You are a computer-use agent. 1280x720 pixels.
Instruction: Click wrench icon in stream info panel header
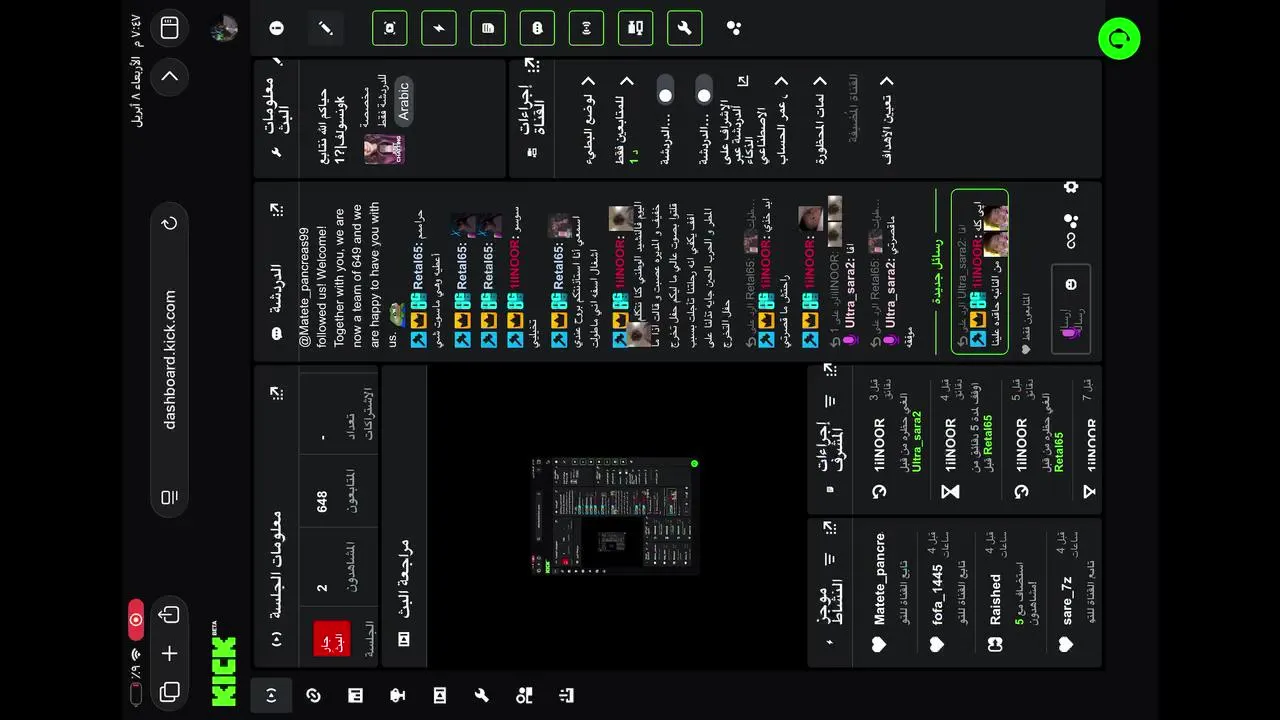(x=276, y=152)
